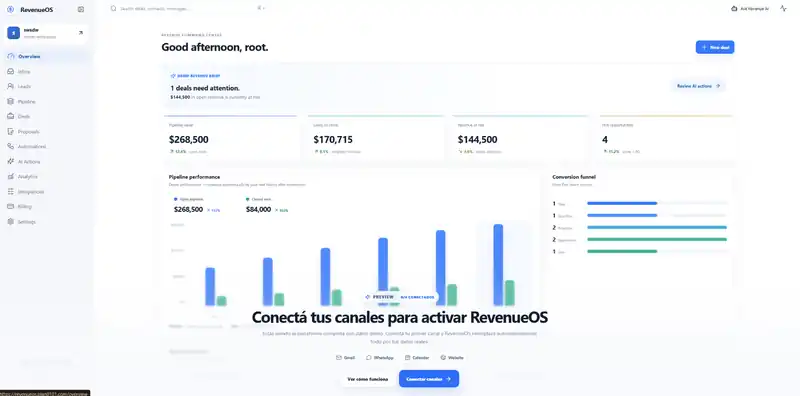Open workspace via arrow icon

[81, 33]
